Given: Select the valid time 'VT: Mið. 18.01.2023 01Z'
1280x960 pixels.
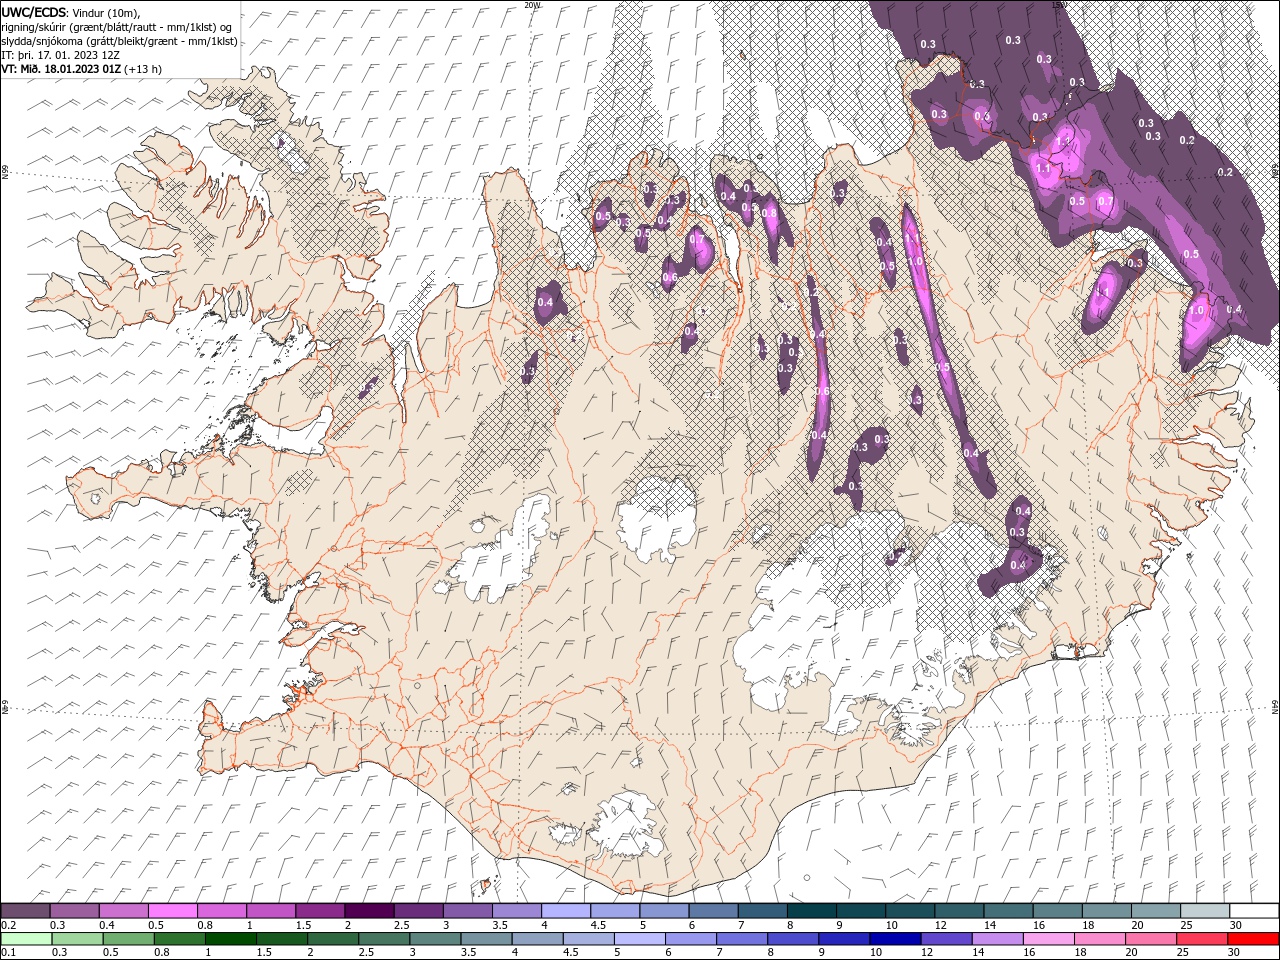Looking at the screenshot, I should pyautogui.click(x=62, y=69).
